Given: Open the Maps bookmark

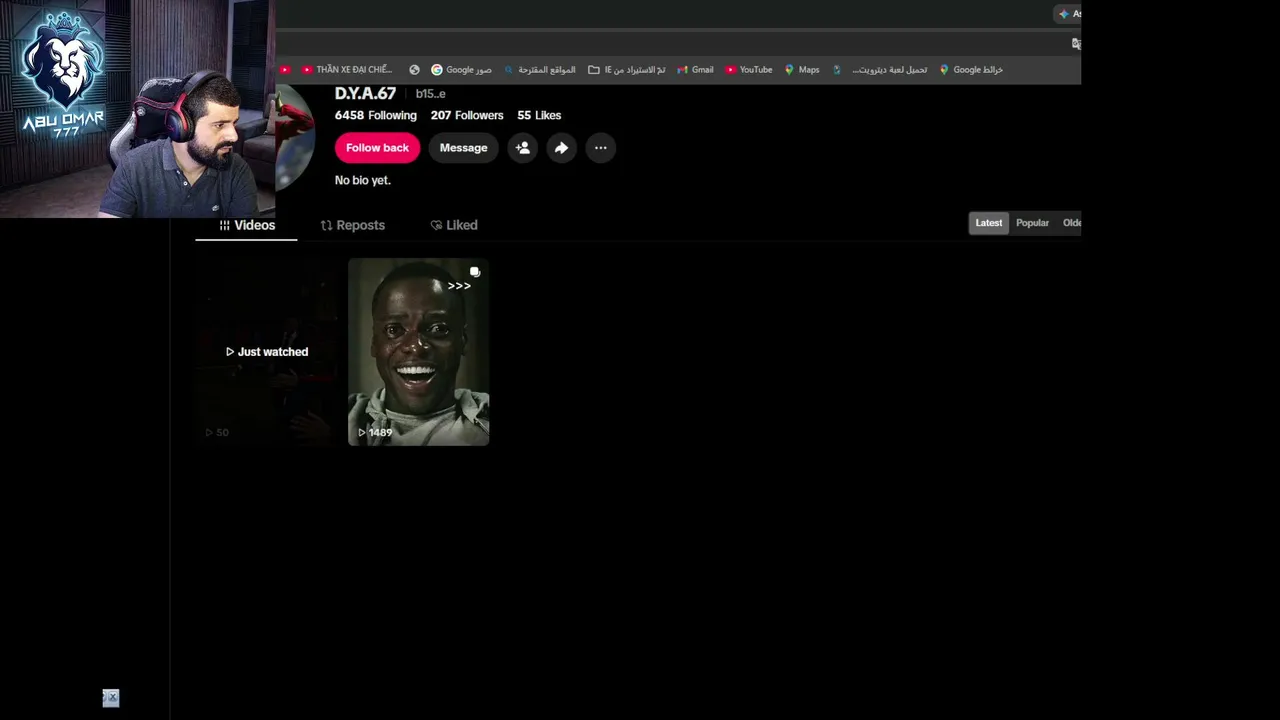Looking at the screenshot, I should tap(802, 70).
